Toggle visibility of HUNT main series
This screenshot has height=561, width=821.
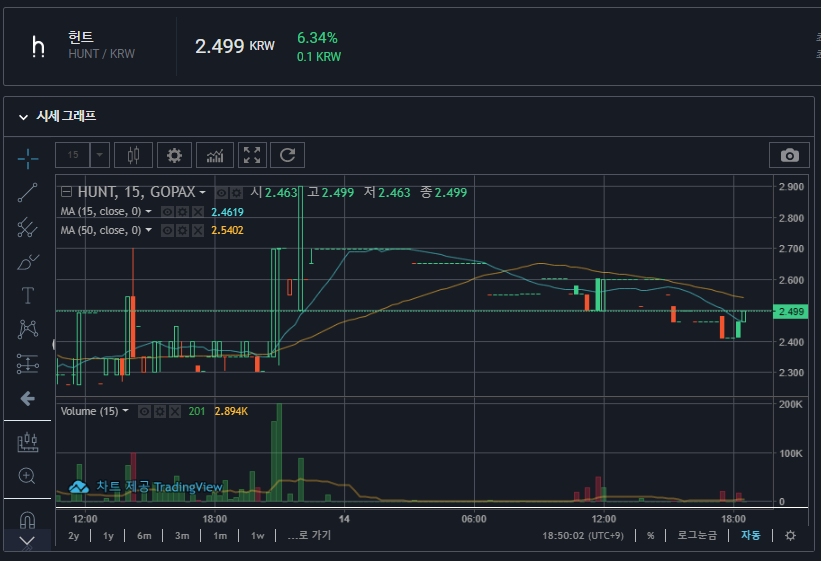click(x=222, y=193)
